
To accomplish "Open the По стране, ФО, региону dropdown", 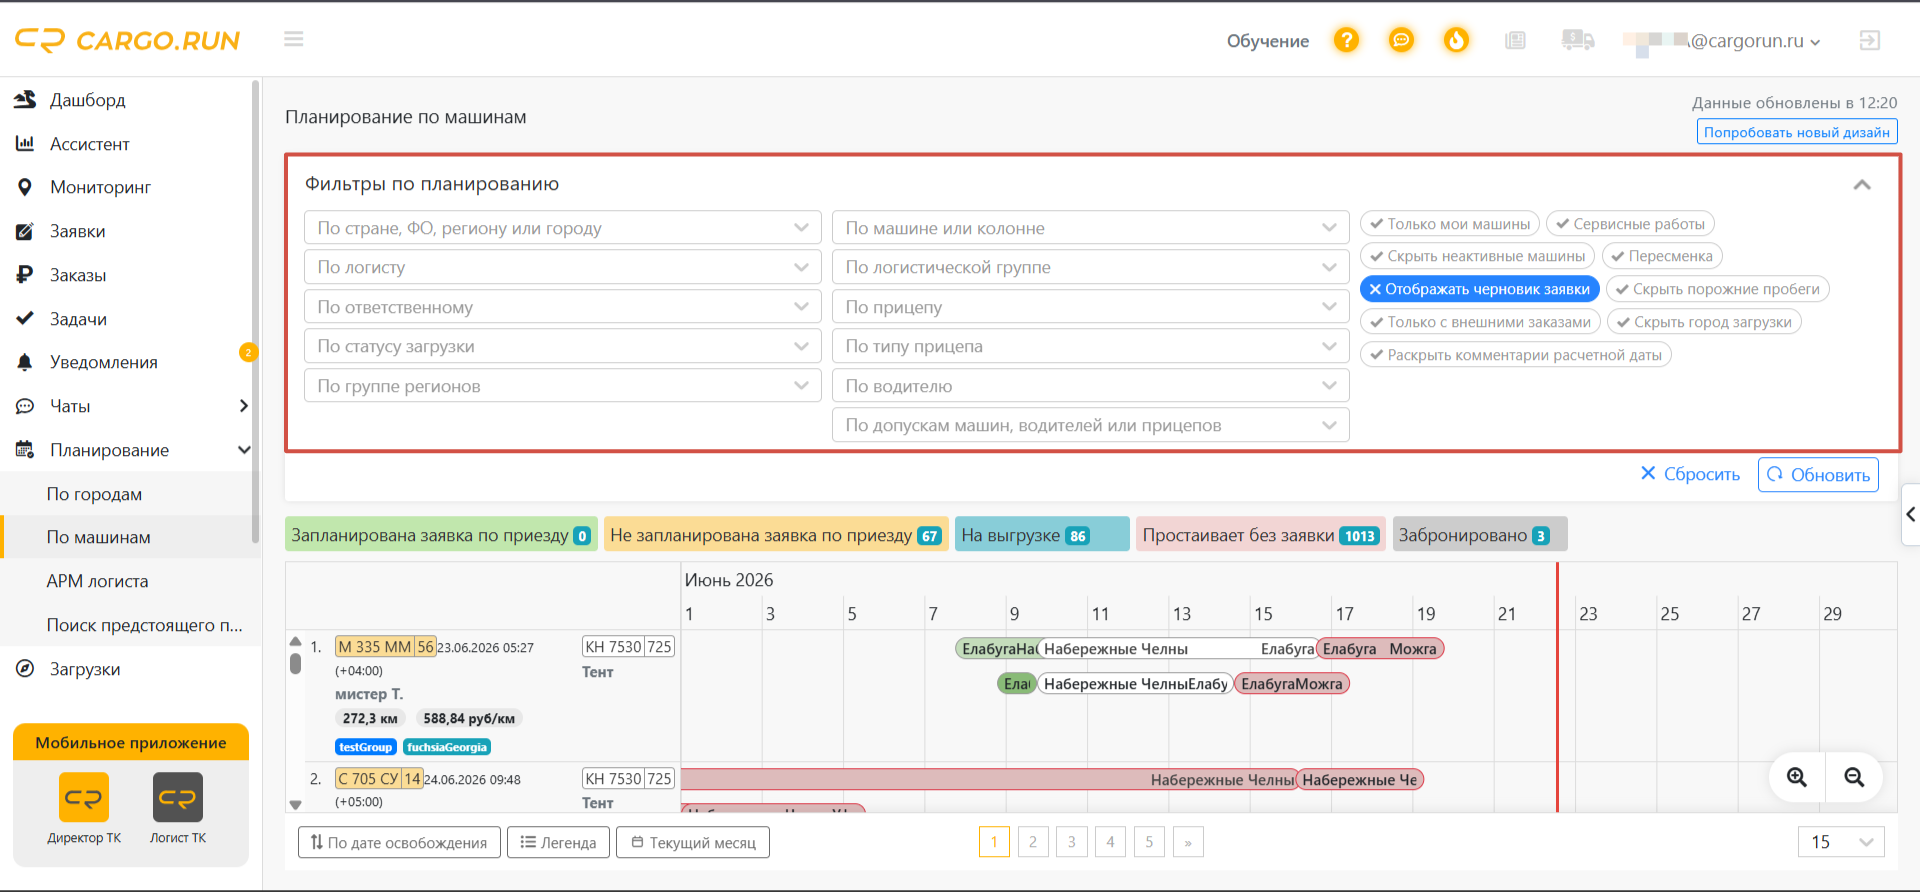I will coord(562,228).
